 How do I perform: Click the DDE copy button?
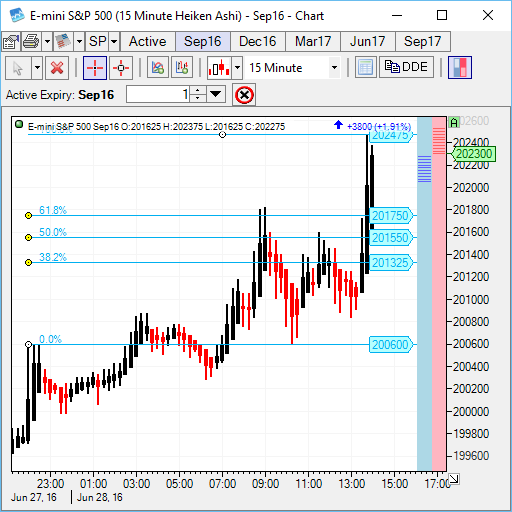pyautogui.click(x=406, y=67)
